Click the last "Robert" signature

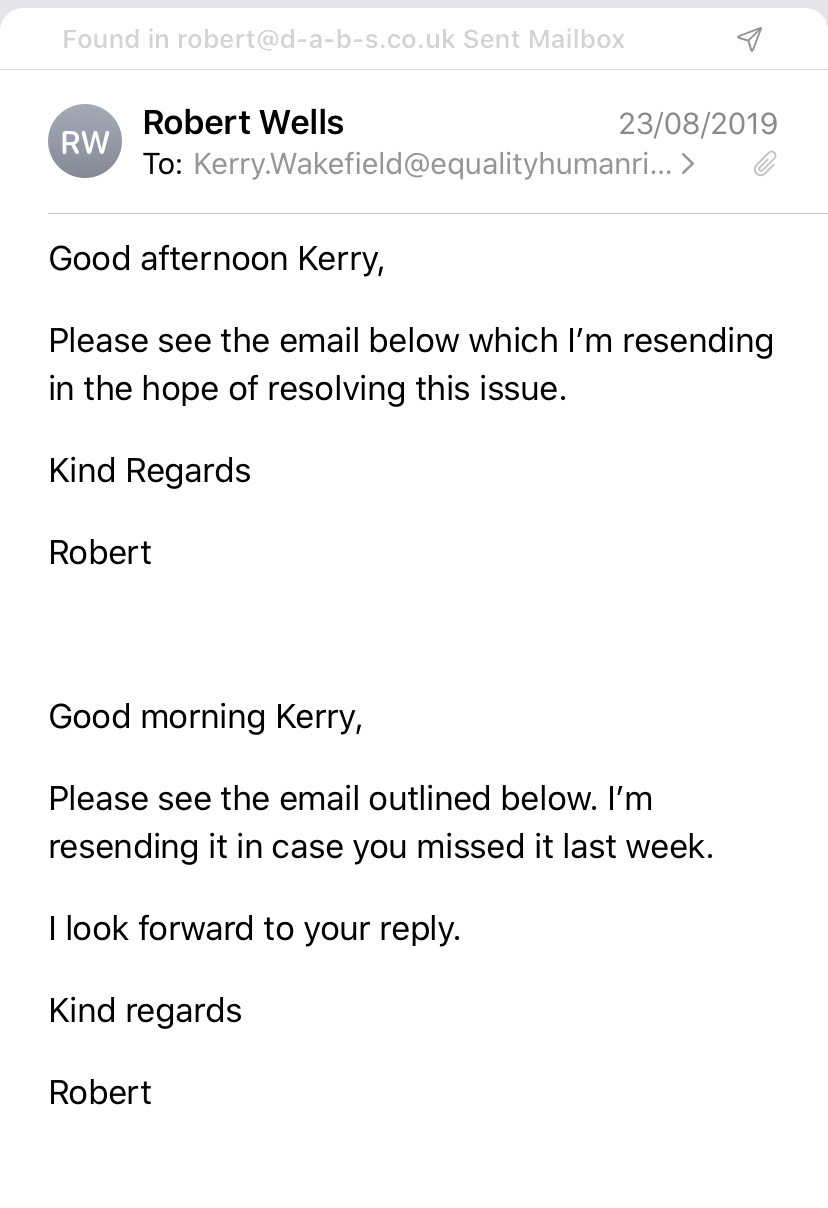coord(100,1093)
